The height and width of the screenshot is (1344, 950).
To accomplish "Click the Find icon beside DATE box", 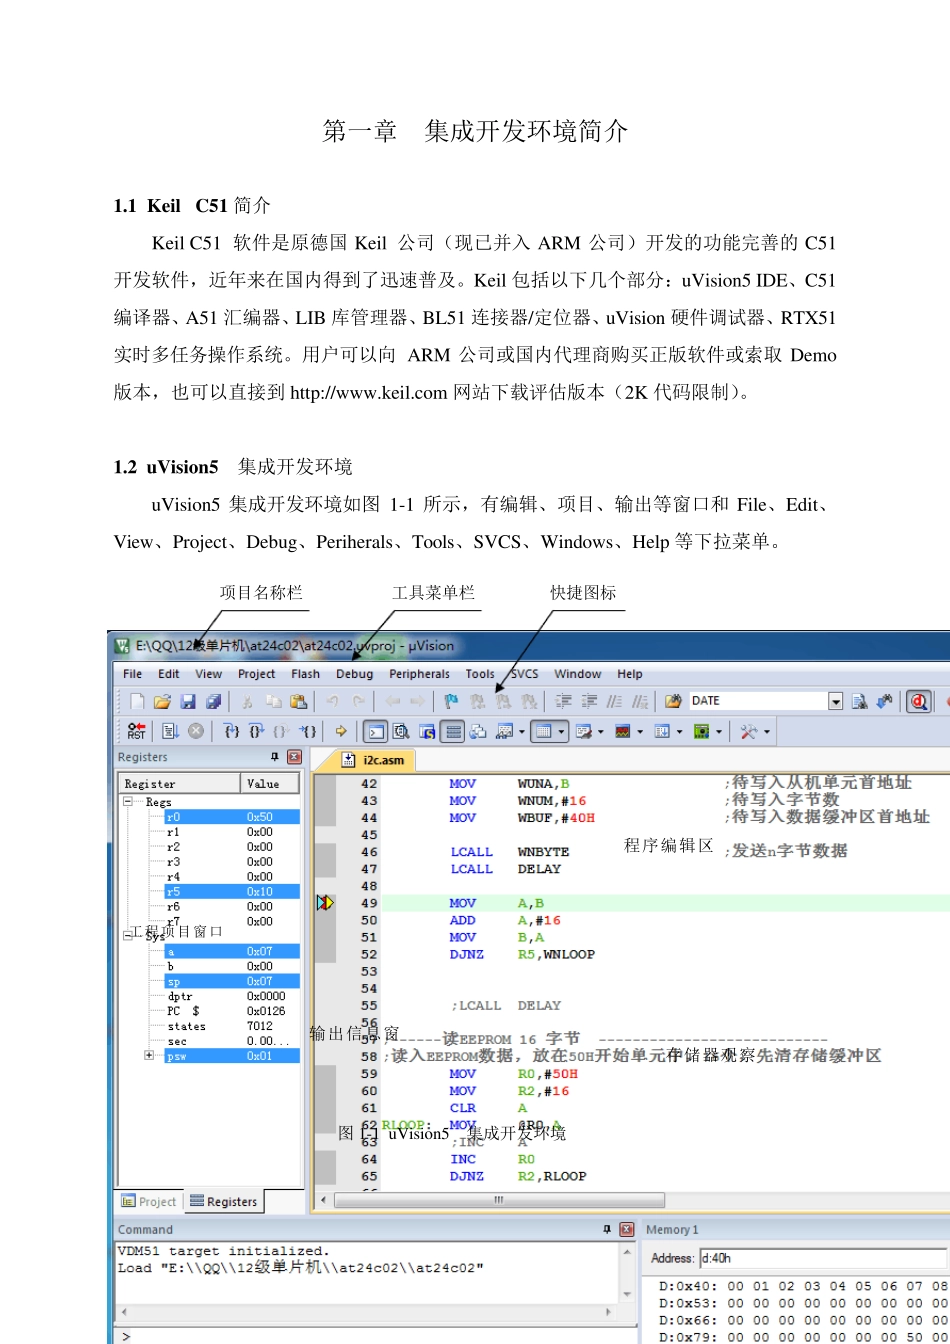I will tap(859, 701).
